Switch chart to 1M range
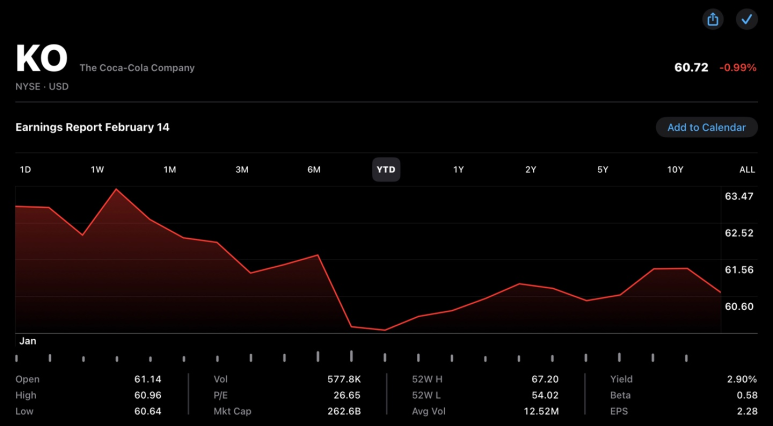Screen dimensions: 773x426 [170, 170]
